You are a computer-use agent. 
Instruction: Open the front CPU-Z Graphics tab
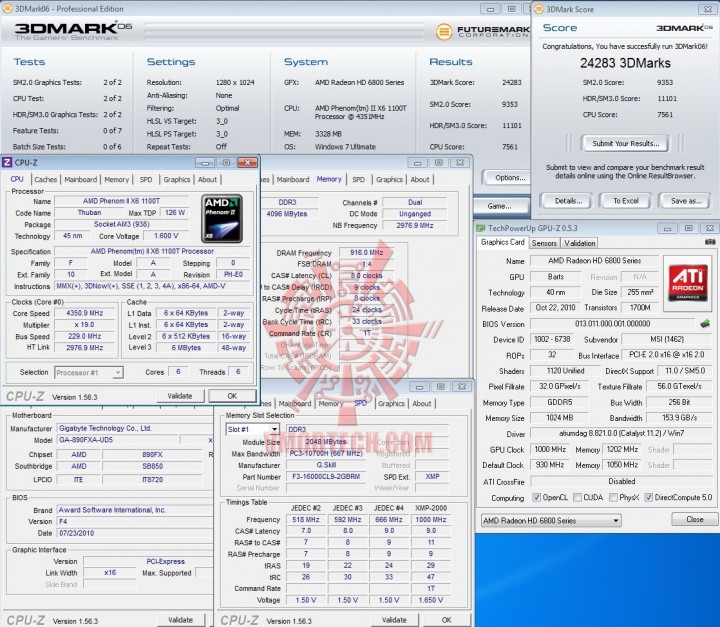click(x=177, y=180)
